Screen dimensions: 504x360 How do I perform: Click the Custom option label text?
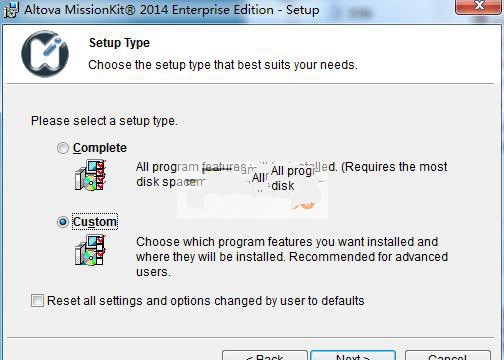(x=95, y=222)
